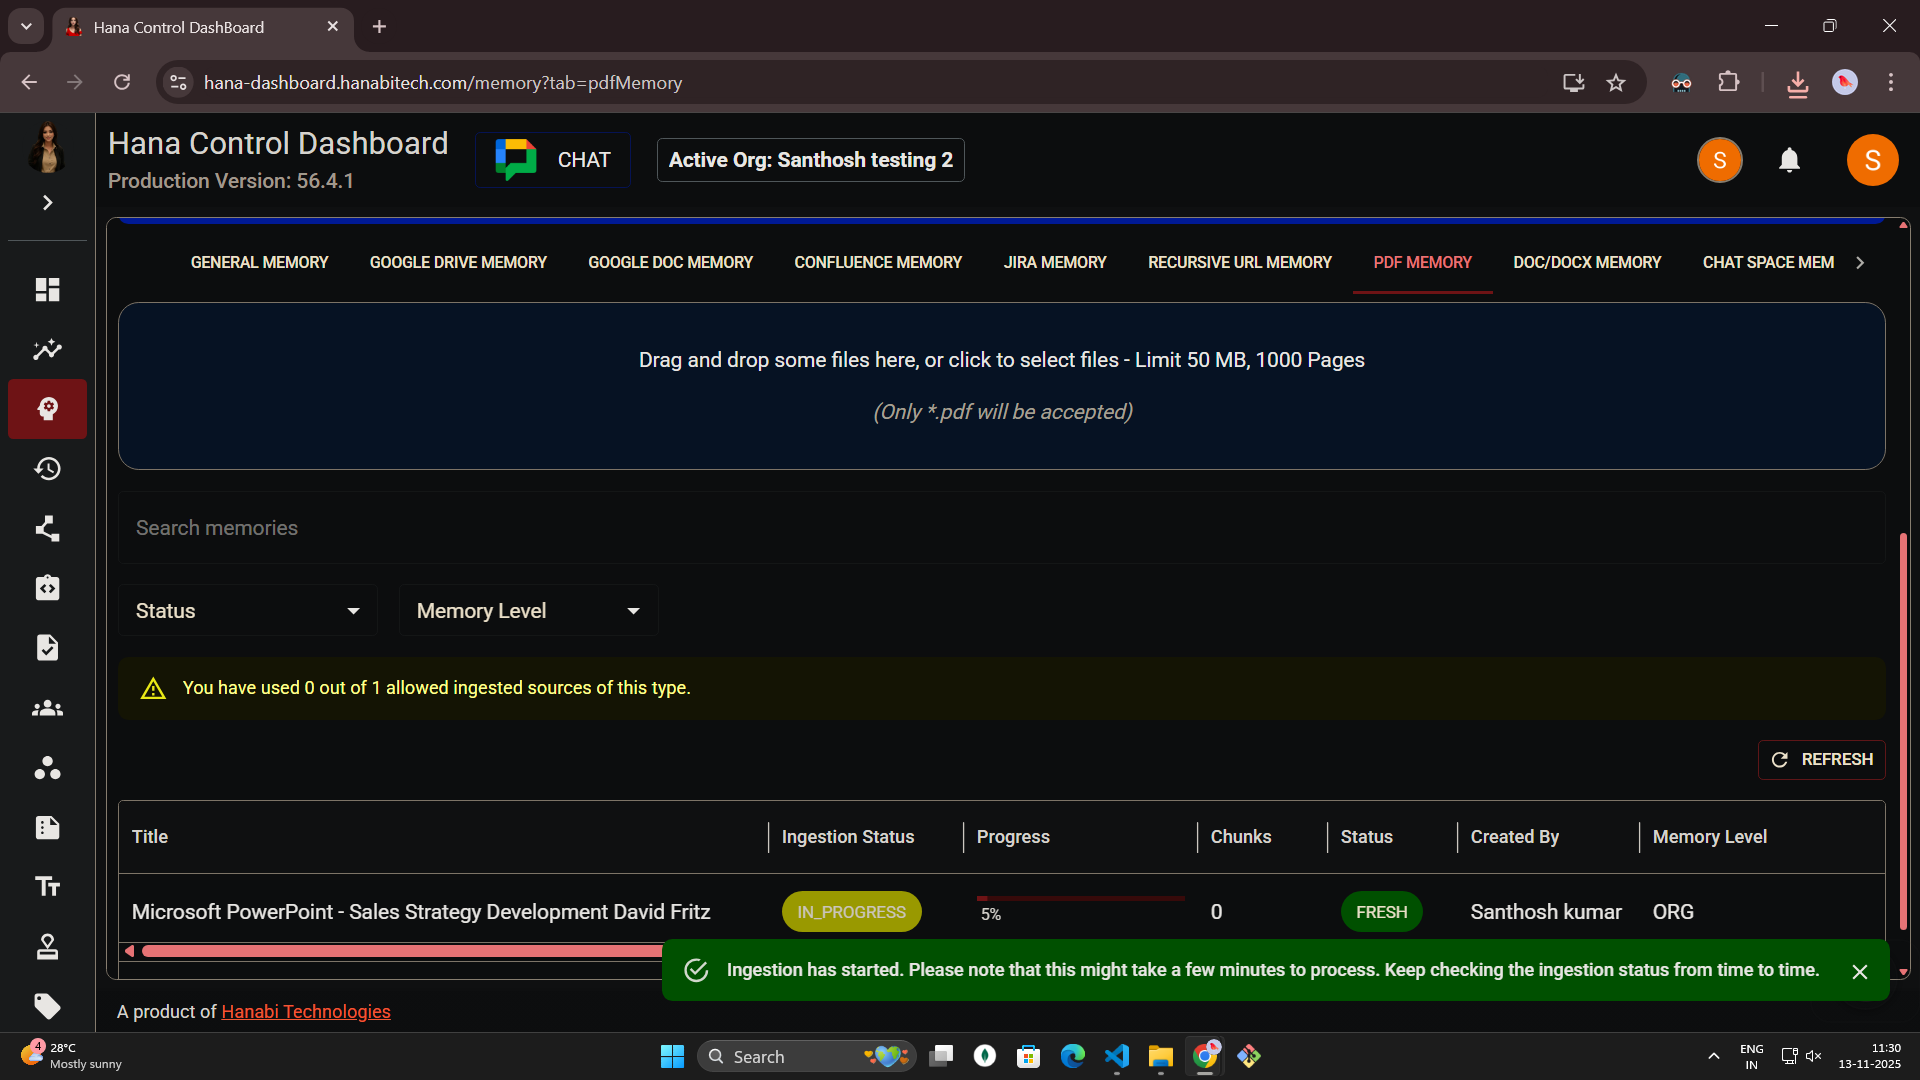Open the tag icon in sidebar

47,1006
